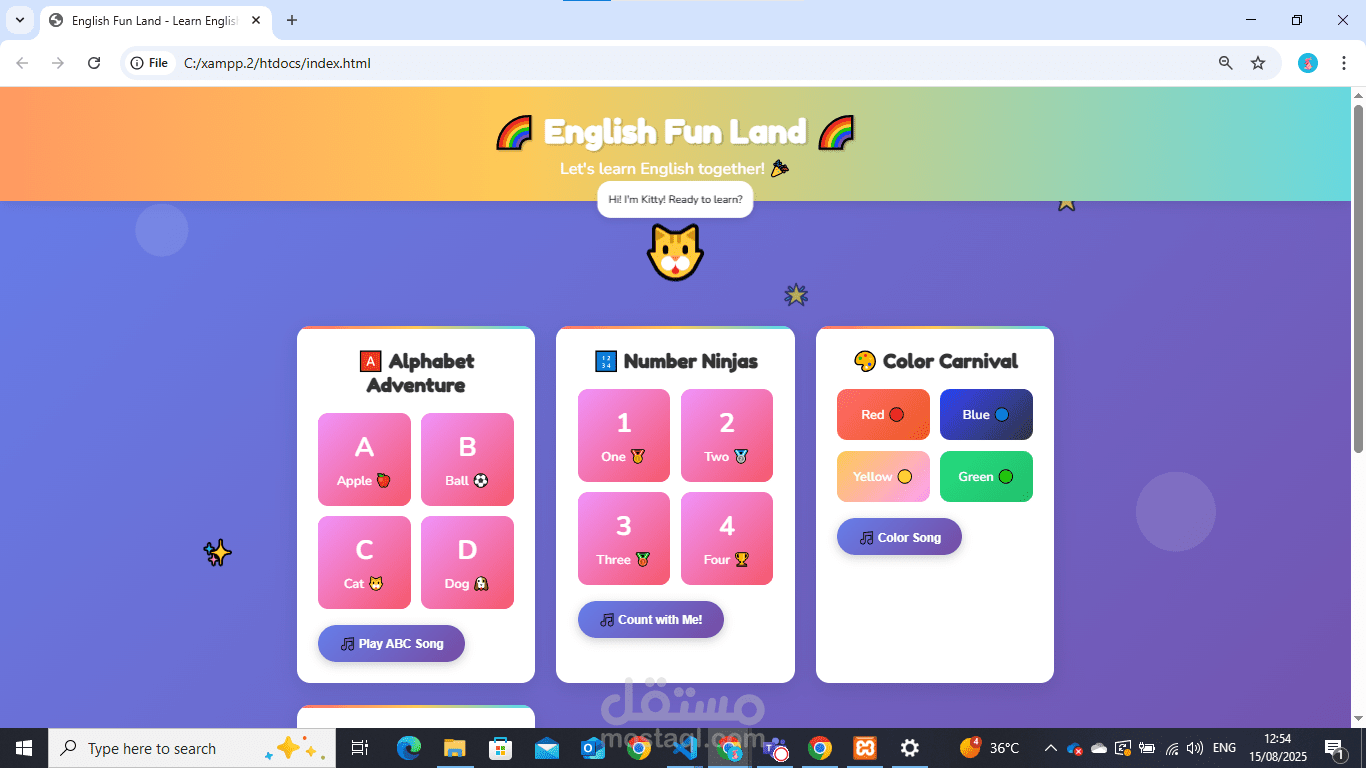Choose the letter C Cat card
The image size is (1366, 768).
click(364, 562)
